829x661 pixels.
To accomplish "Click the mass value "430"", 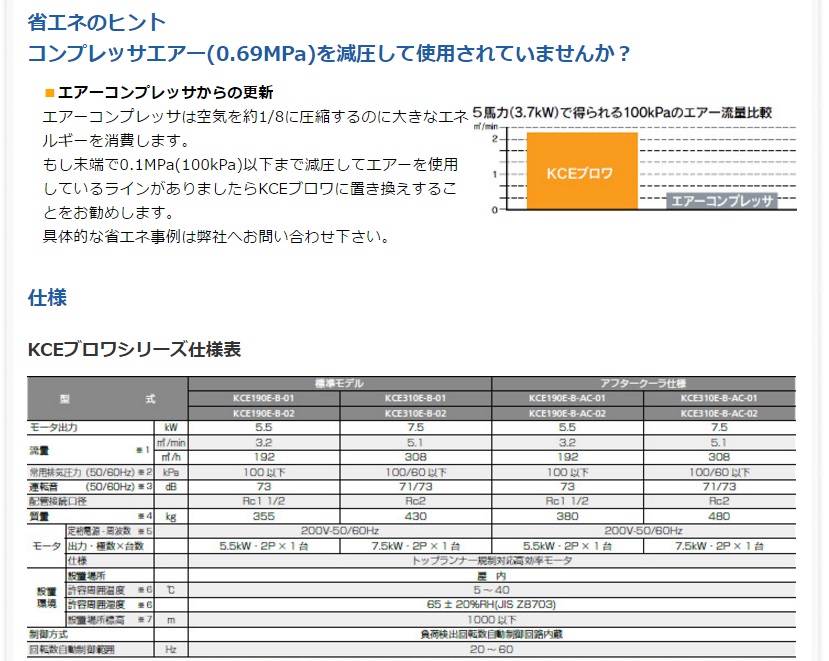I will tap(416, 516).
